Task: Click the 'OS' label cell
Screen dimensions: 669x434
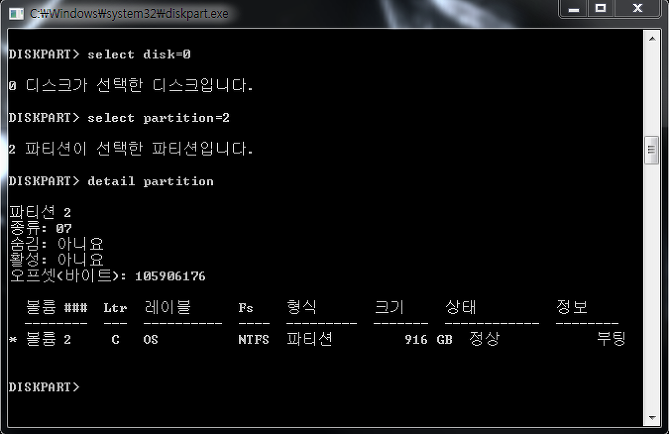Action: click(151, 340)
